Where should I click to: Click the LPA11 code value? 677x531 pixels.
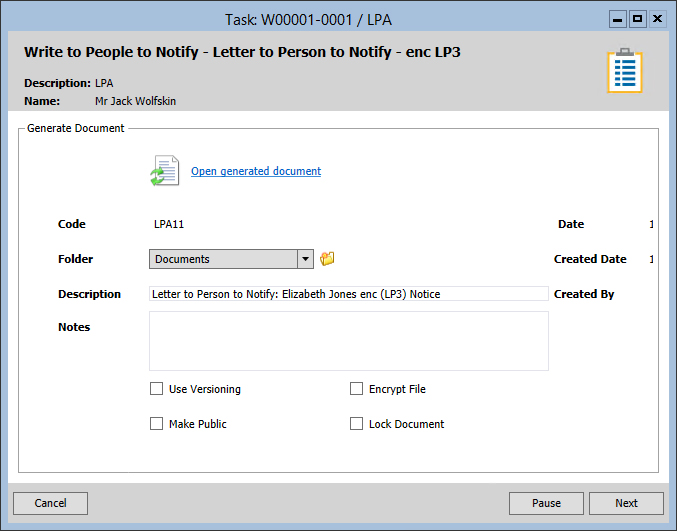(169, 224)
